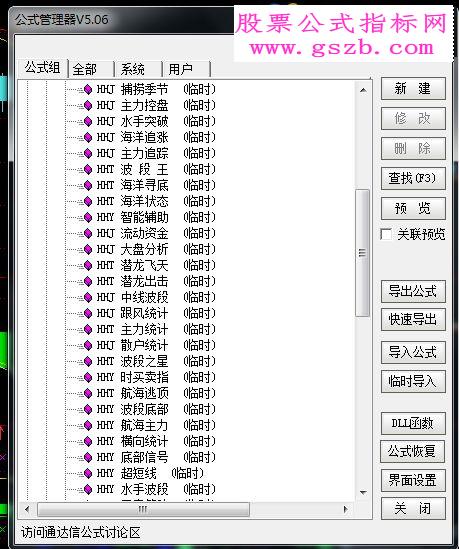The image size is (459, 549).
Task: Click the purple icon beside 时买卖指
Action: (88, 377)
